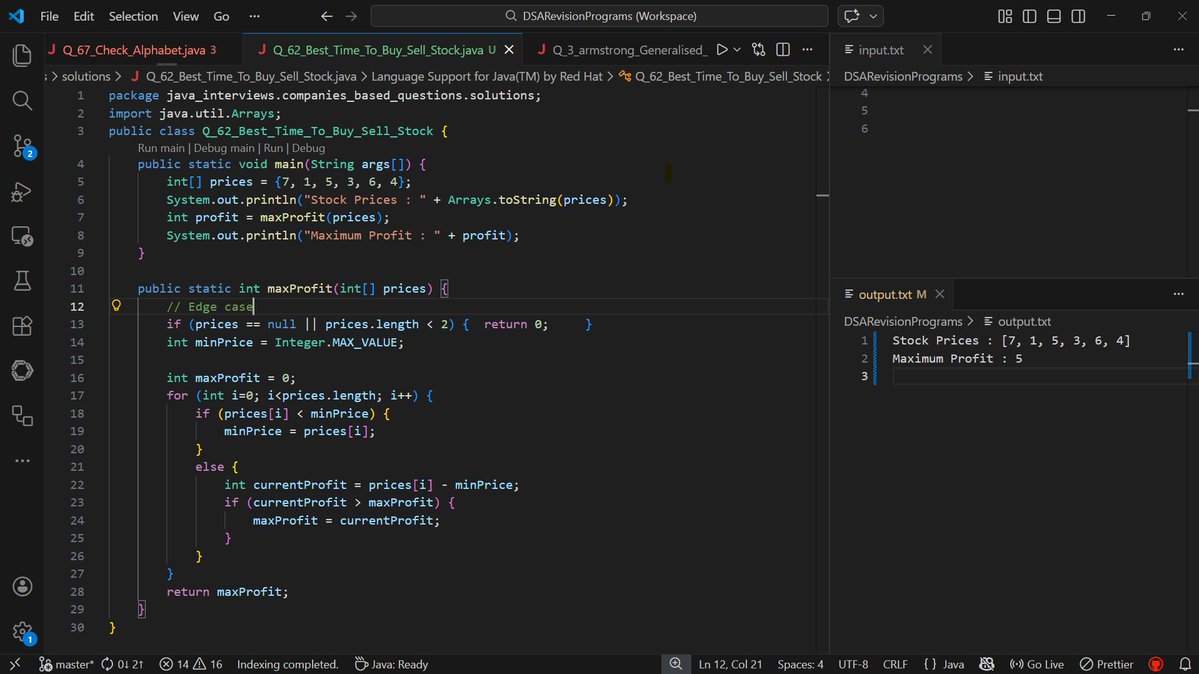Image resolution: width=1199 pixels, height=674 pixels.
Task: Click the master branch in status bar
Action: click(66, 664)
